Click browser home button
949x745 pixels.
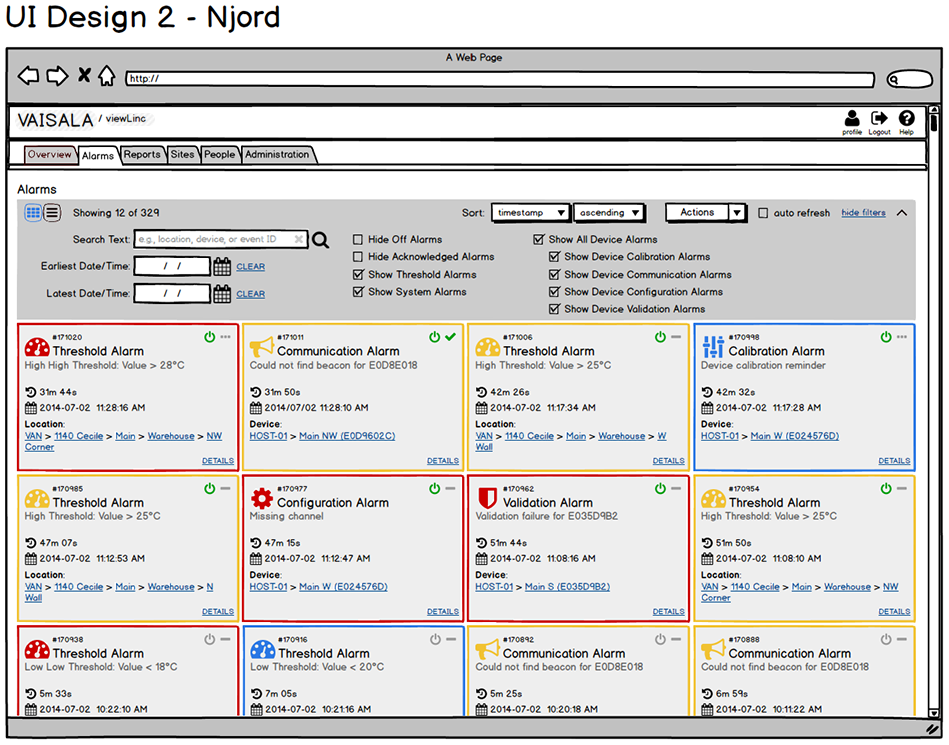coord(107,77)
